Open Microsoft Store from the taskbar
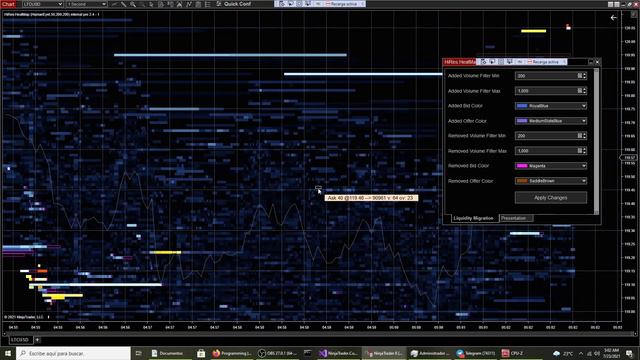This screenshot has height=360, width=640. click(x=200, y=353)
